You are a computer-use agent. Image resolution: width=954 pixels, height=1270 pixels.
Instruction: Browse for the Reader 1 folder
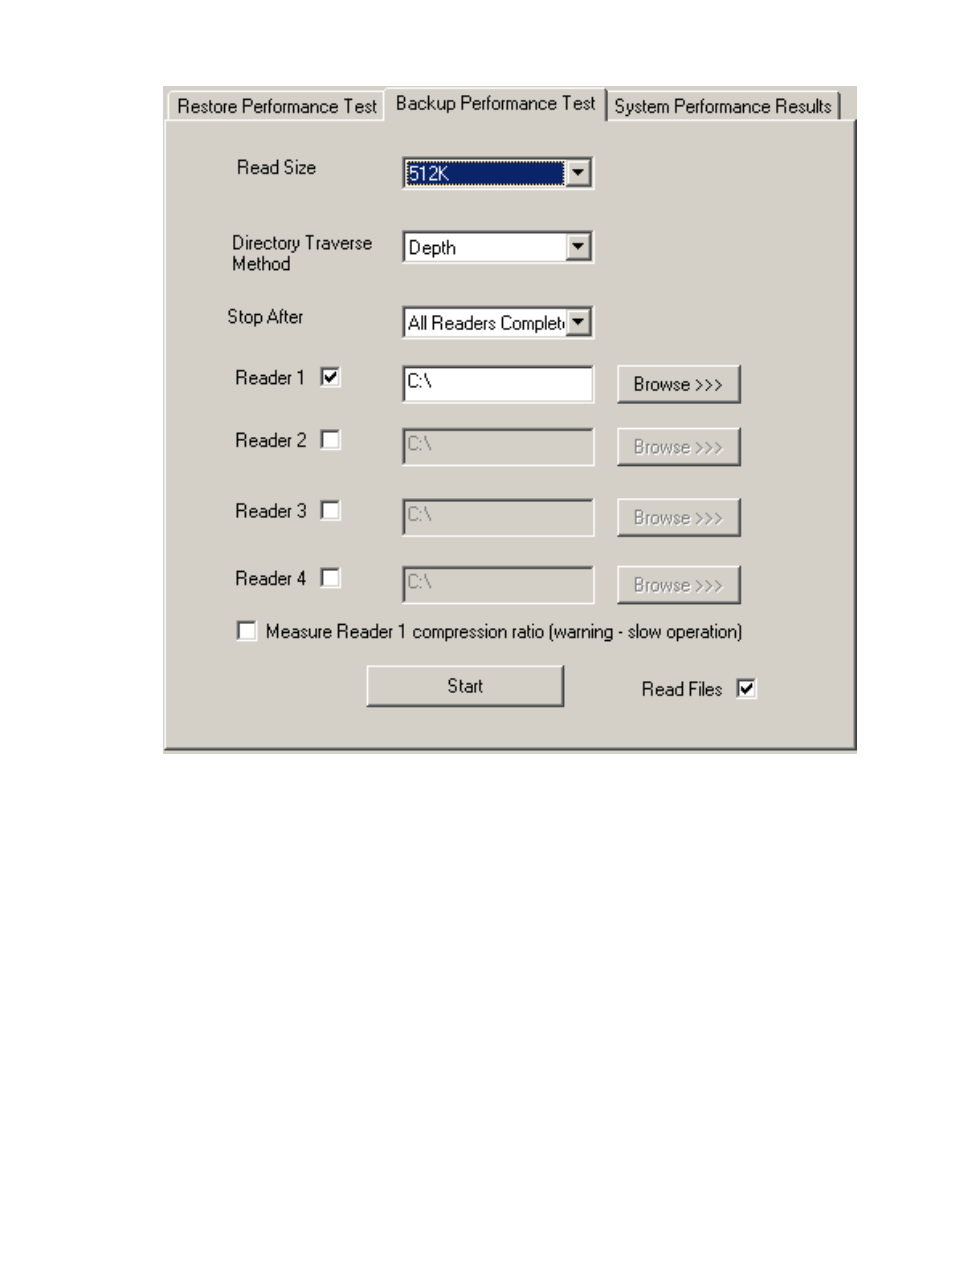678,384
